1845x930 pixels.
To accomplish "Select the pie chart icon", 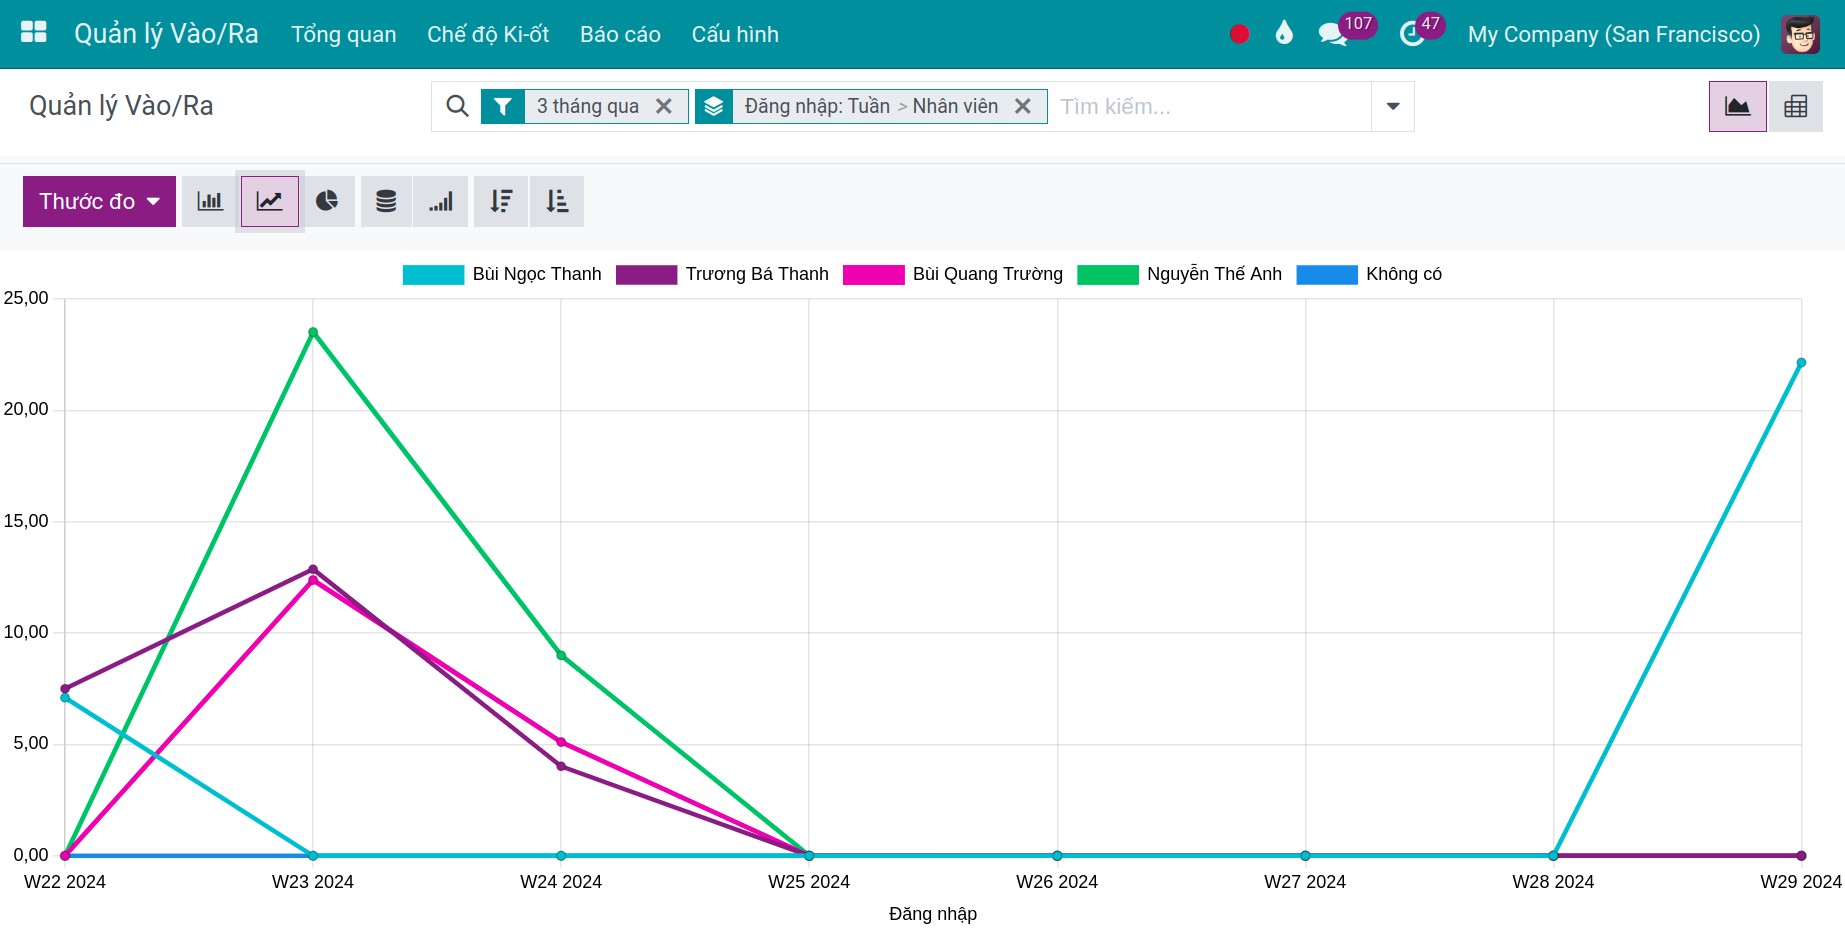I will pos(327,201).
